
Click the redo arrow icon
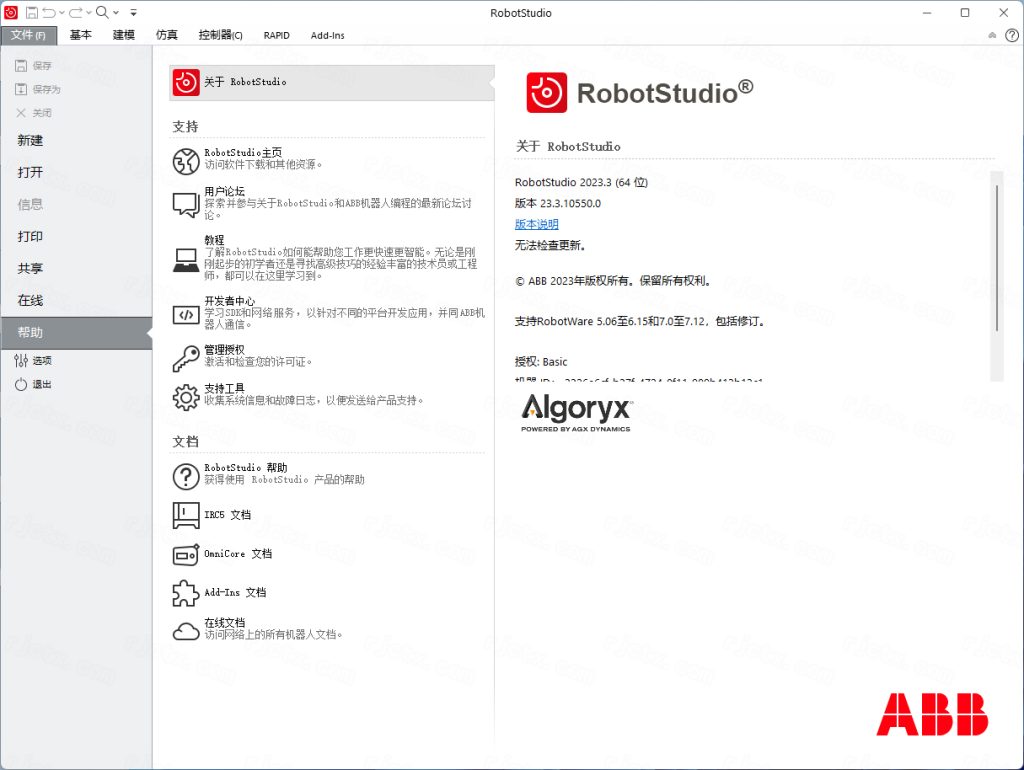[76, 12]
